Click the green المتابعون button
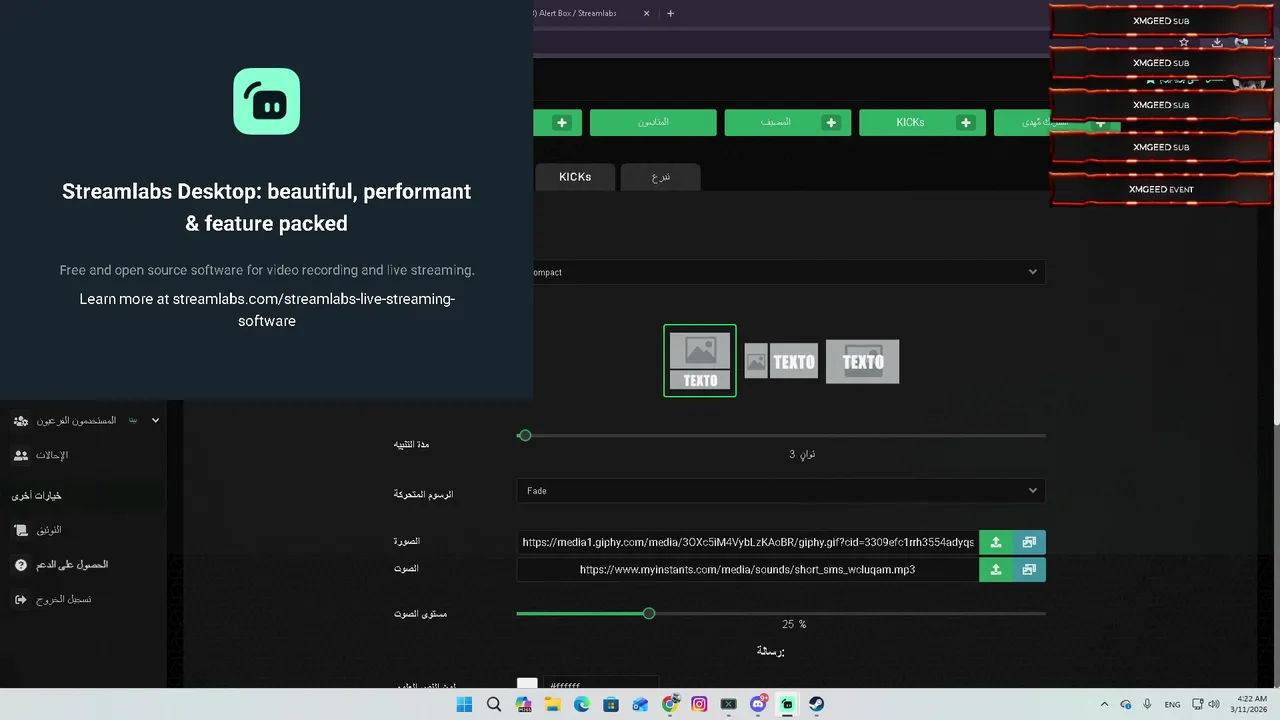This screenshot has width=1280, height=720. [x=653, y=123]
